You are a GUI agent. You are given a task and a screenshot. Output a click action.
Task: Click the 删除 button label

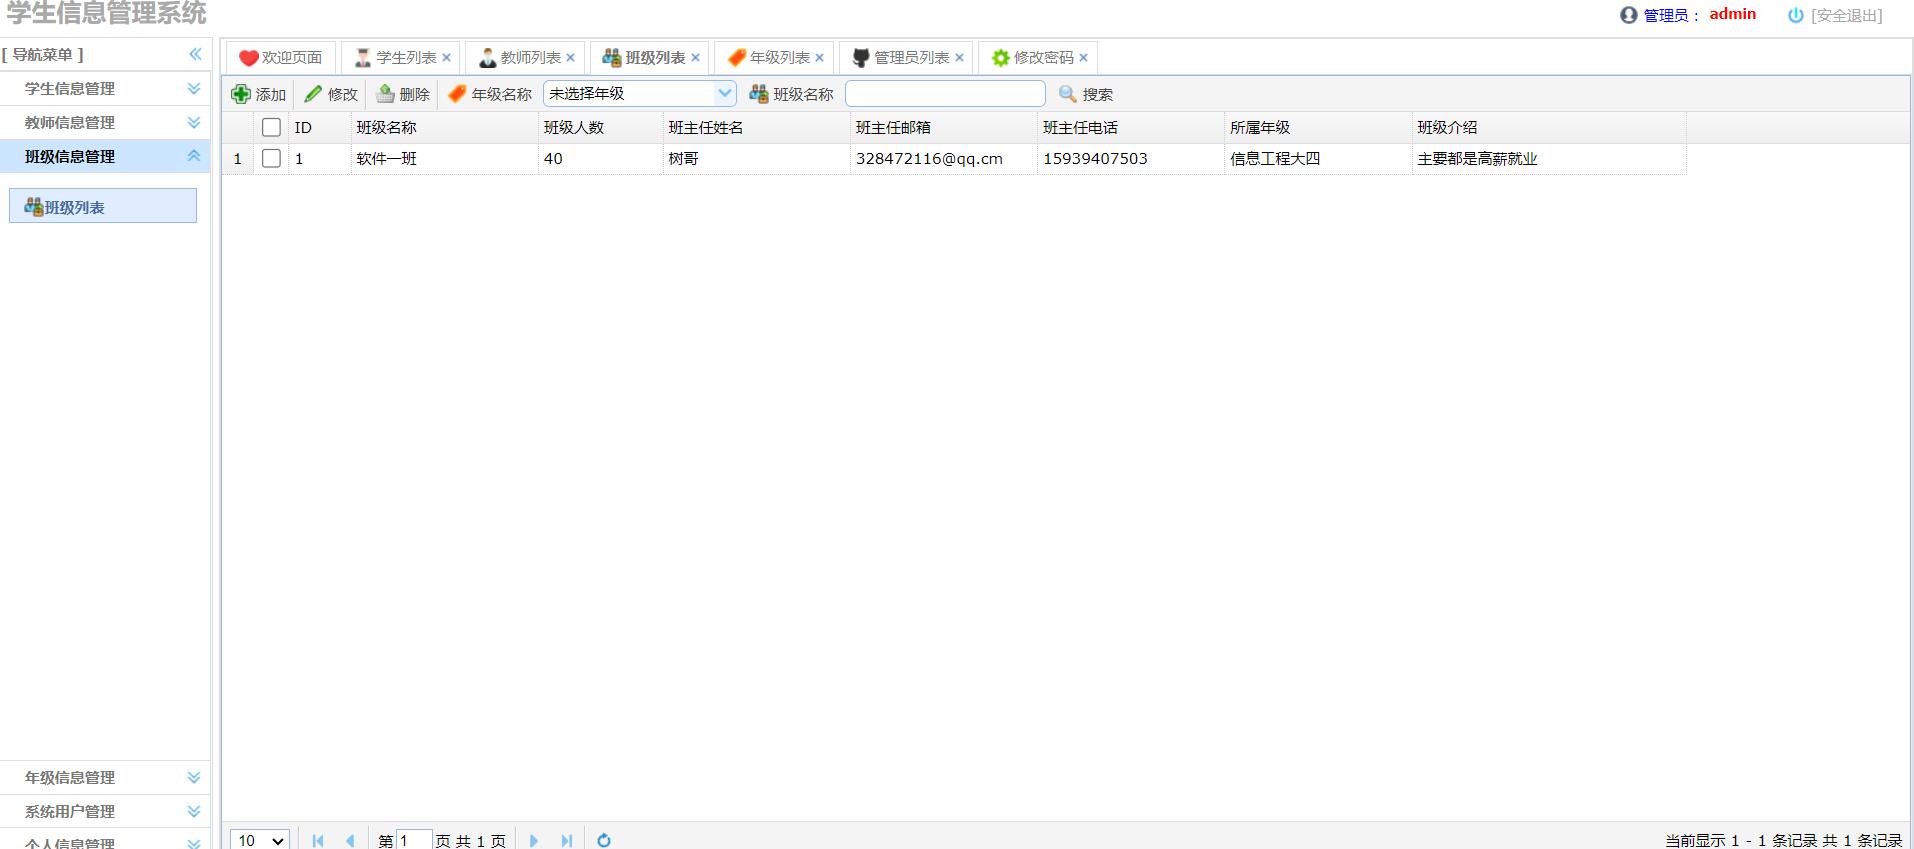[x=415, y=94]
